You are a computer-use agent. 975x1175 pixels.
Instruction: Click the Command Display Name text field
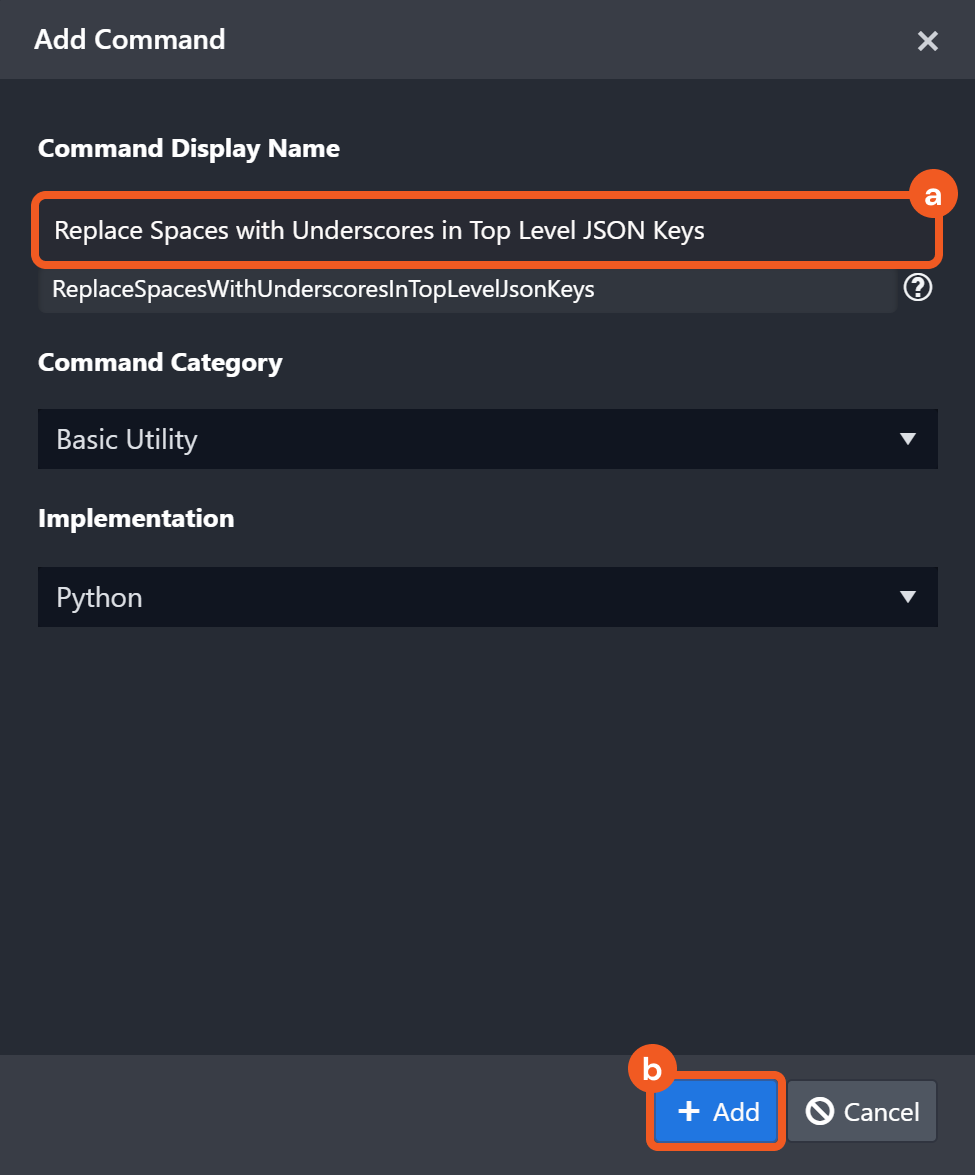click(x=486, y=231)
